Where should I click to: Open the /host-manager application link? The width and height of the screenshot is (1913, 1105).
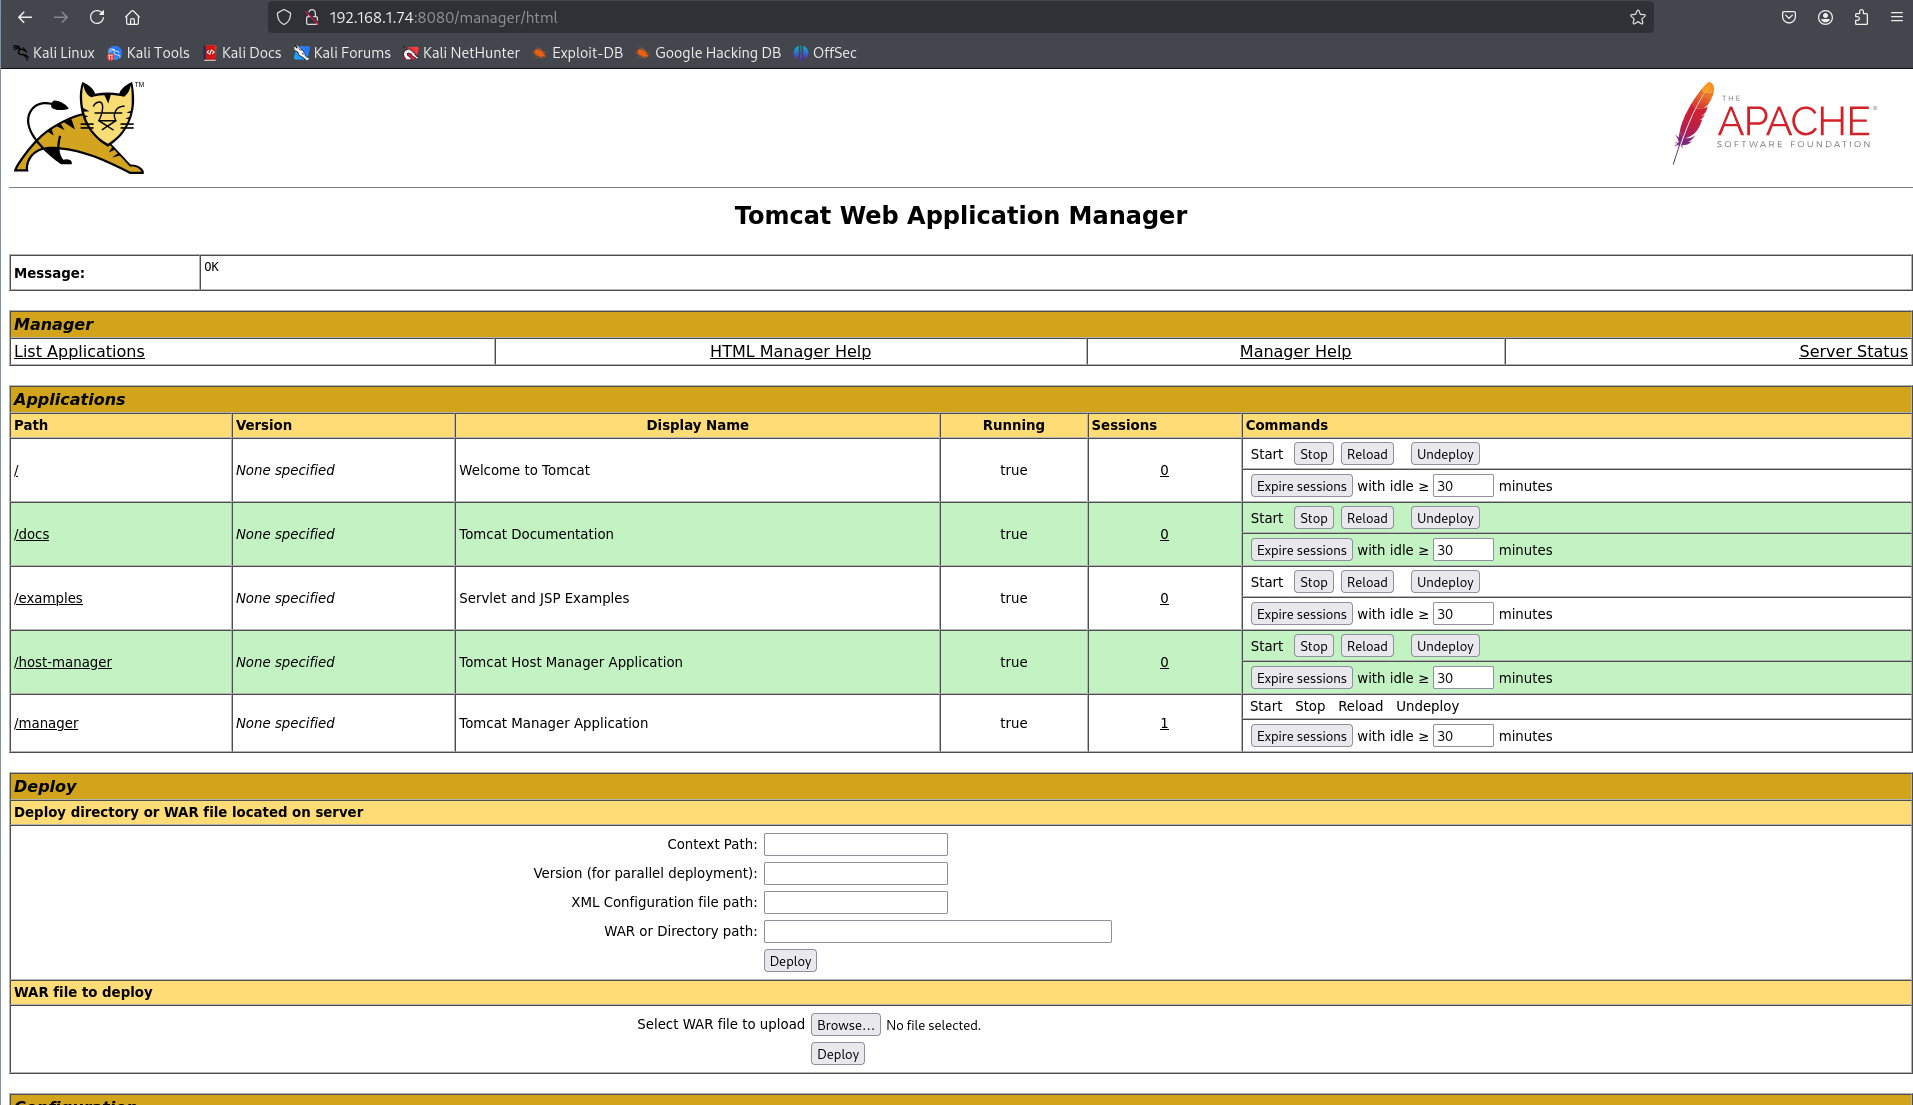pyautogui.click(x=63, y=662)
